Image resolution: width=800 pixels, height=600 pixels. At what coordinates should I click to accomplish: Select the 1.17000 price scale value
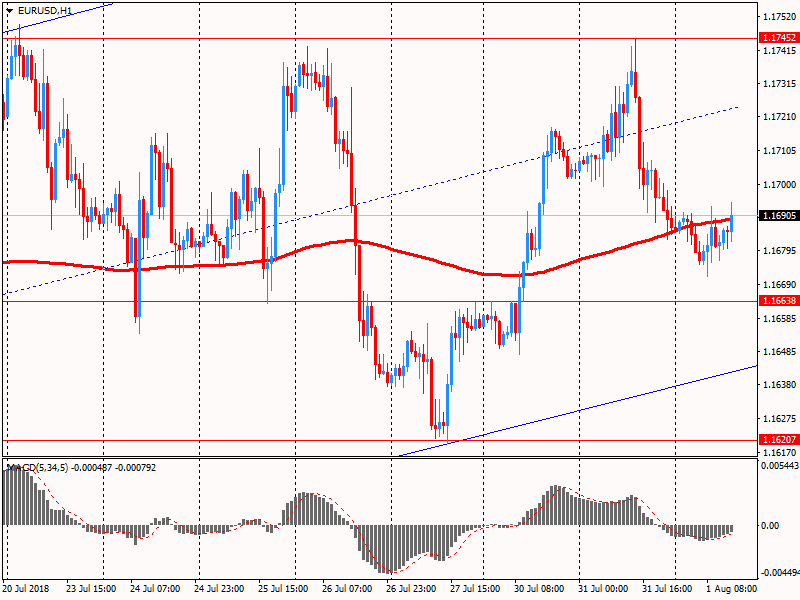pos(780,185)
